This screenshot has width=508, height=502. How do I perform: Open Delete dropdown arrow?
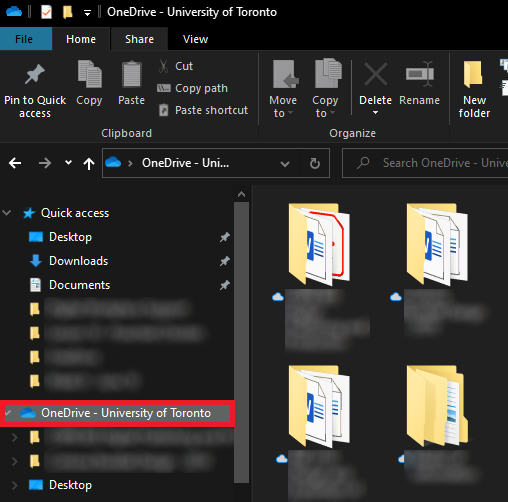pyautogui.click(x=375, y=113)
